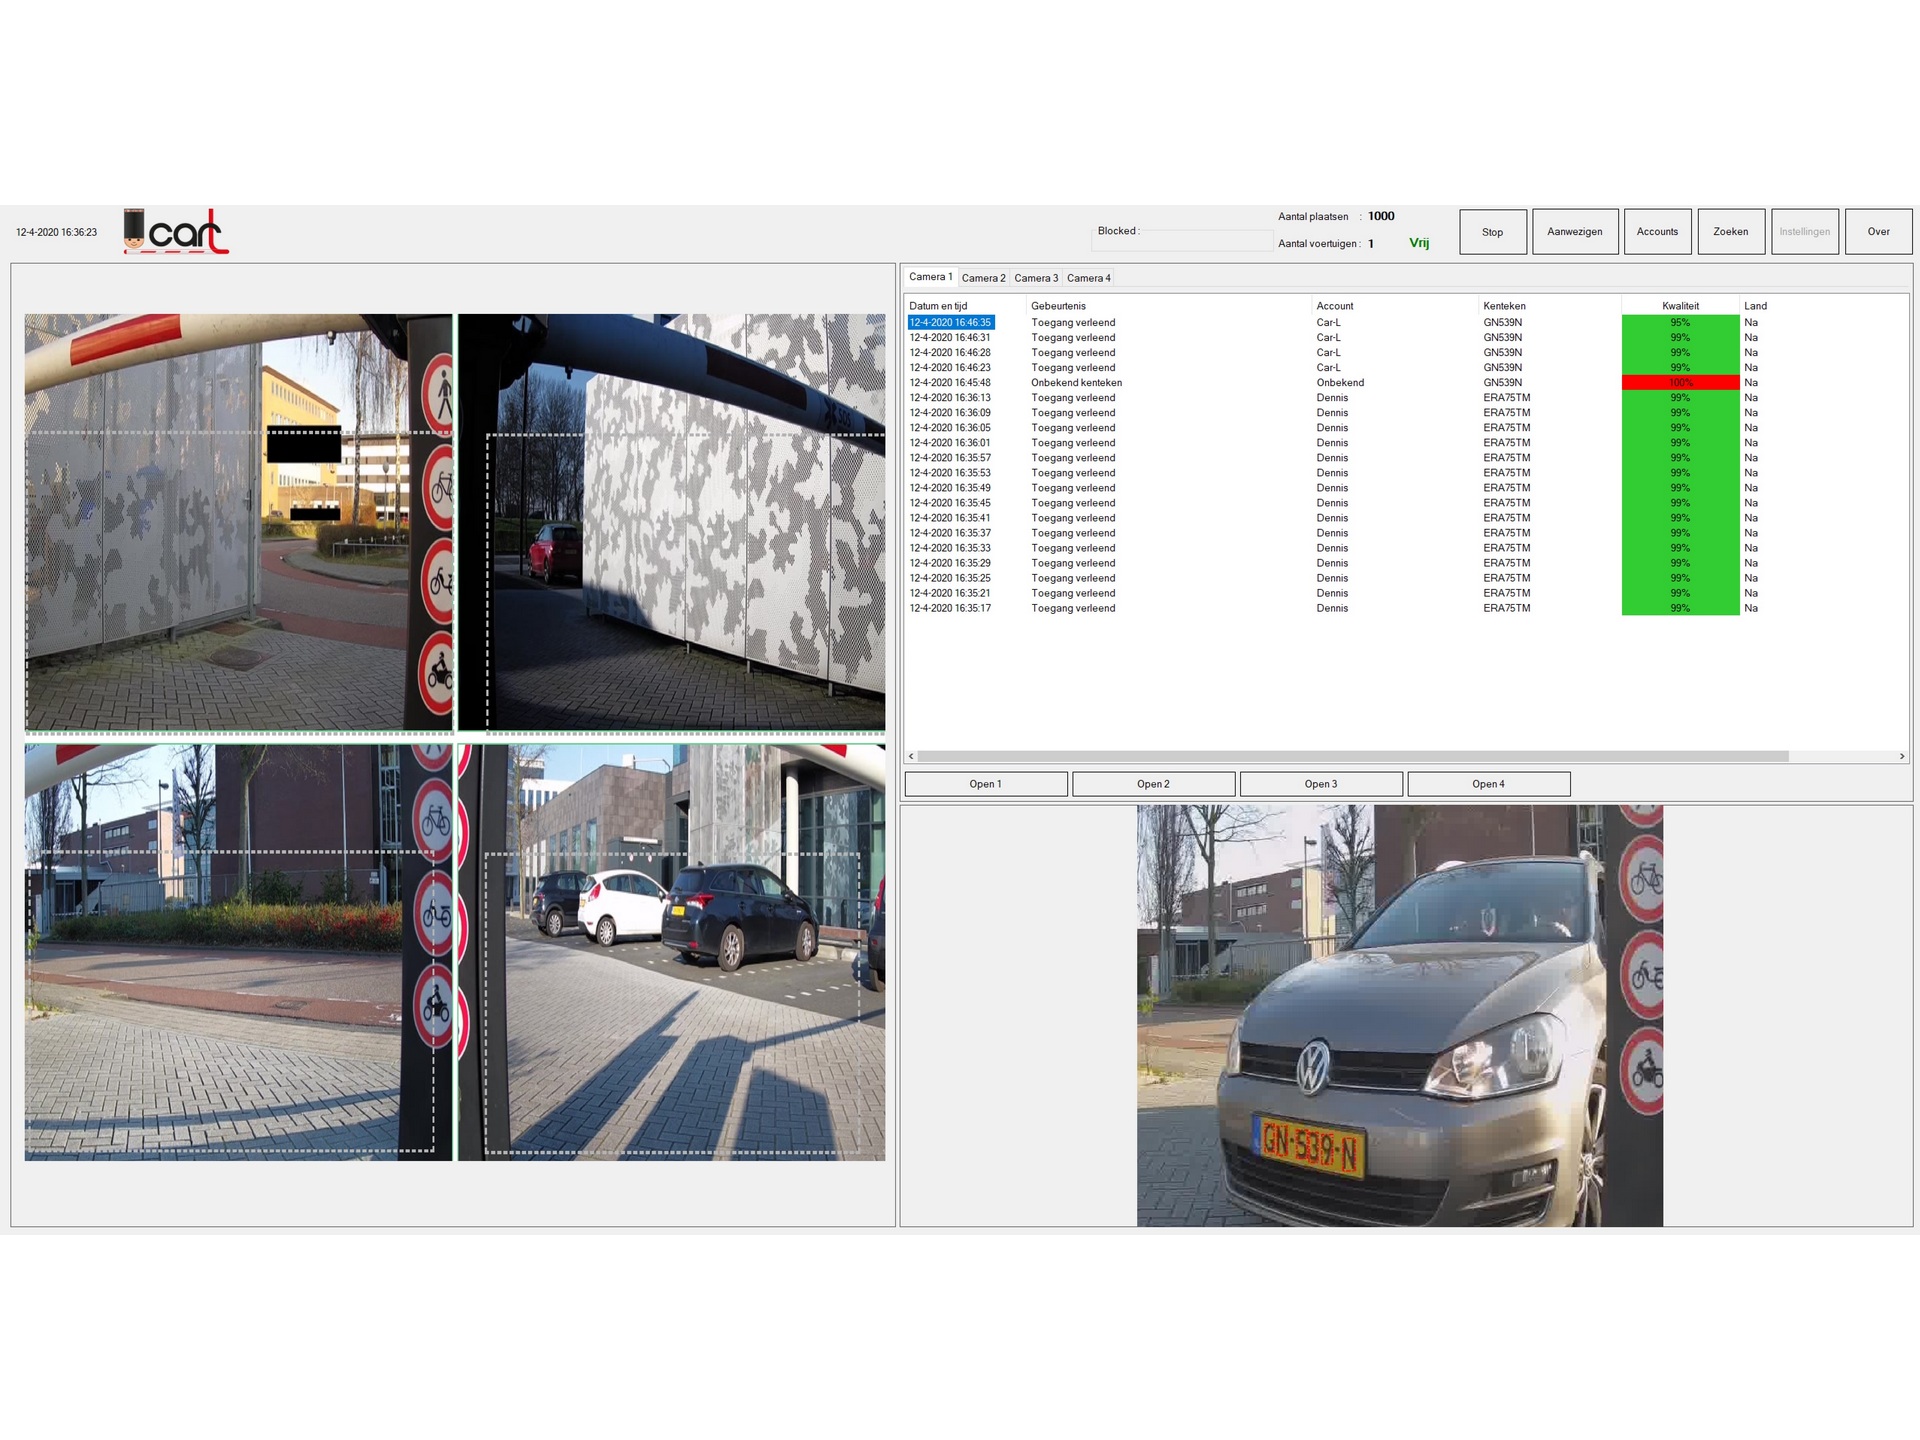
Task: Select the bottom-right parking lot camera feed
Action: [x=671, y=952]
